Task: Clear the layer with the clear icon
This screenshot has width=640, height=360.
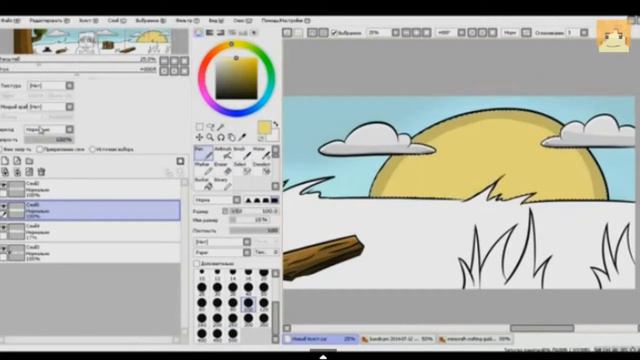Action: [29, 172]
